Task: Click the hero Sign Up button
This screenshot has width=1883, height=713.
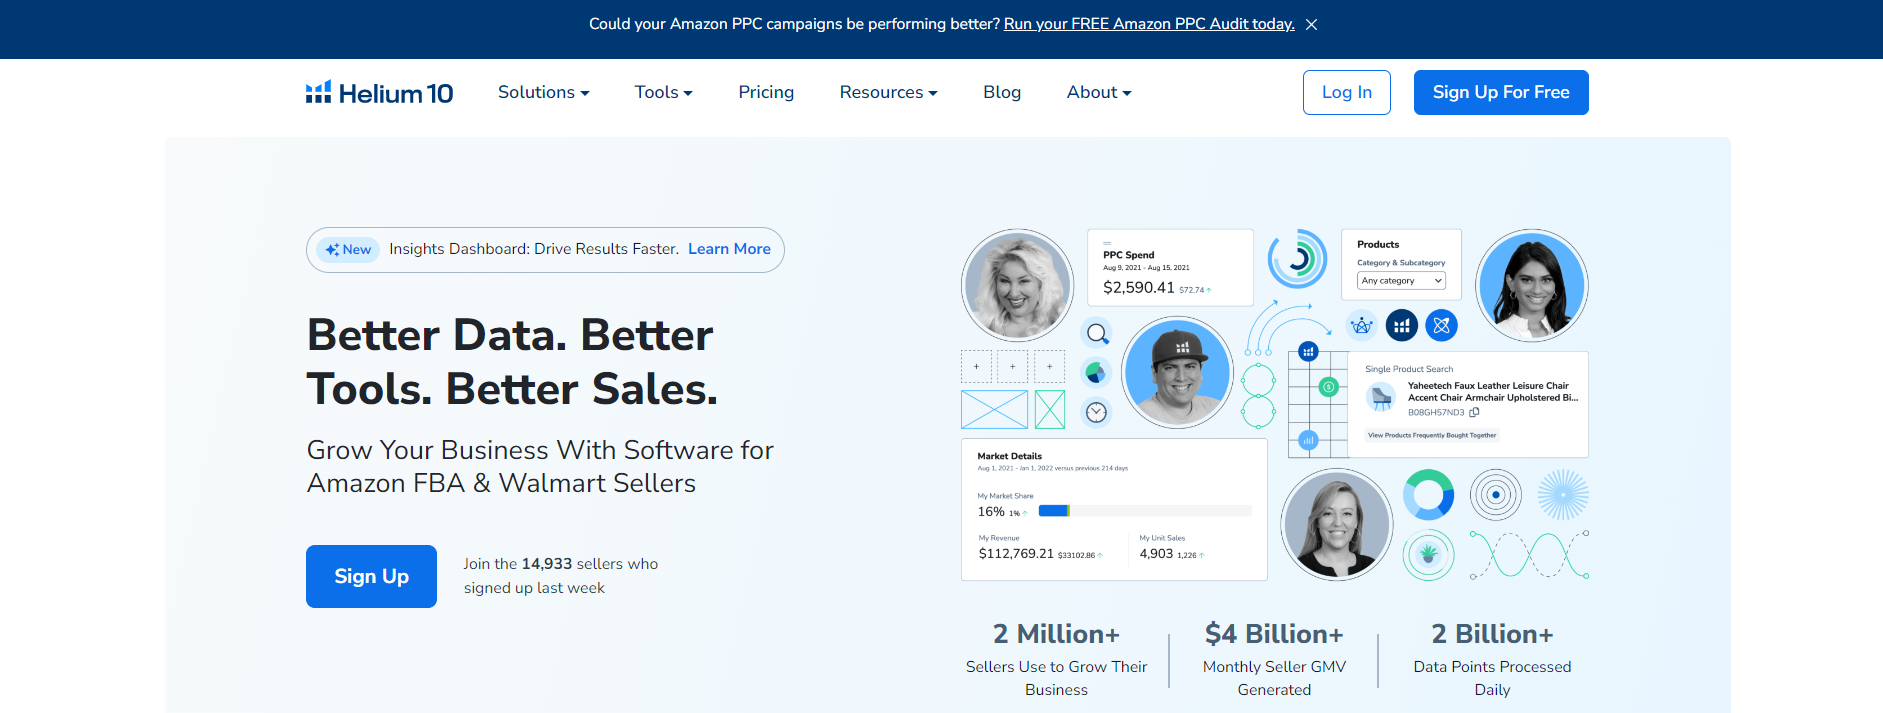Action: pos(371,576)
